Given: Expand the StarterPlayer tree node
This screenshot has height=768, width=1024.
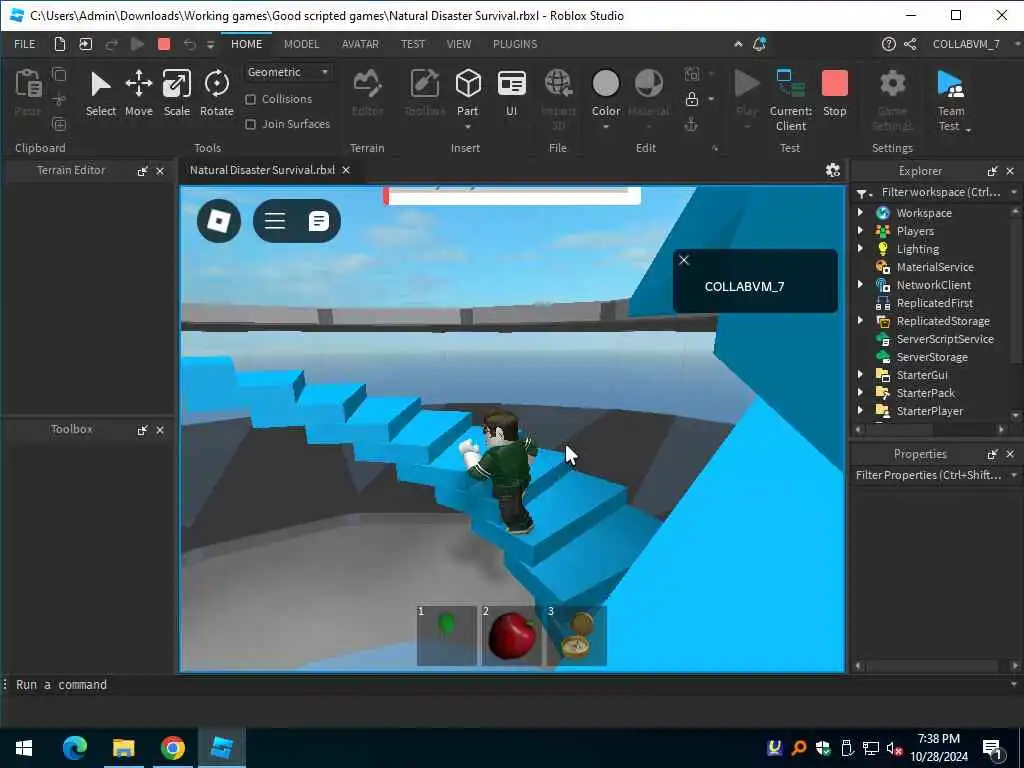Looking at the screenshot, I should pyautogui.click(x=860, y=410).
